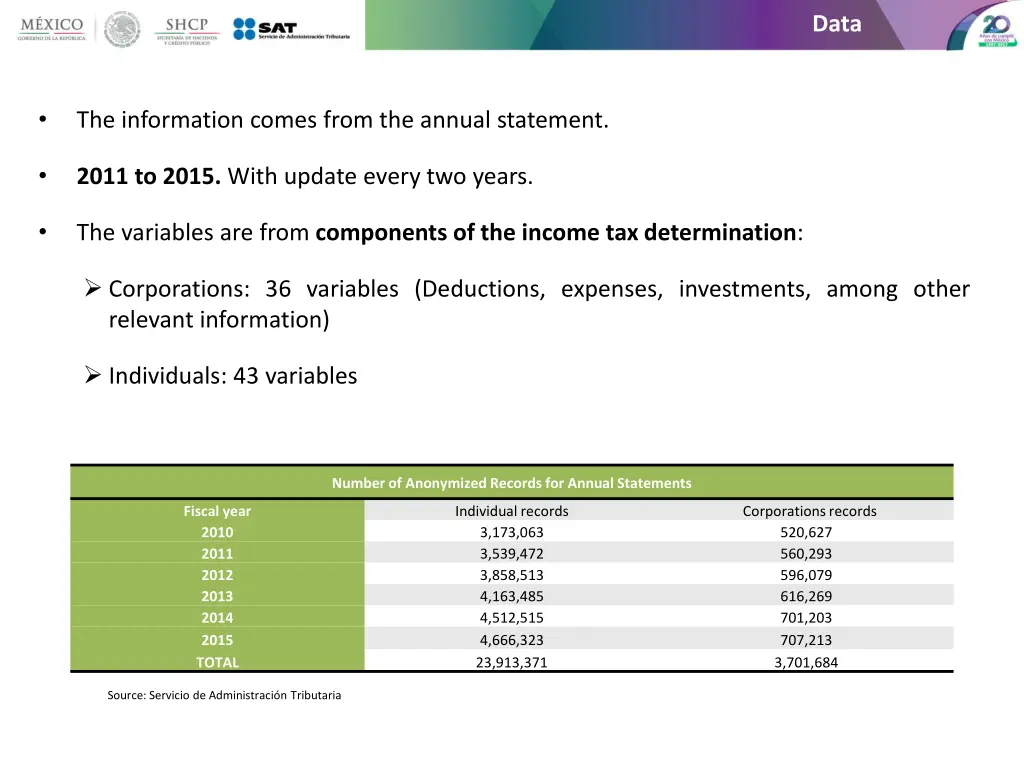Click individual records value '3,539,472'
The width and height of the screenshot is (1024, 768).
[x=511, y=554]
